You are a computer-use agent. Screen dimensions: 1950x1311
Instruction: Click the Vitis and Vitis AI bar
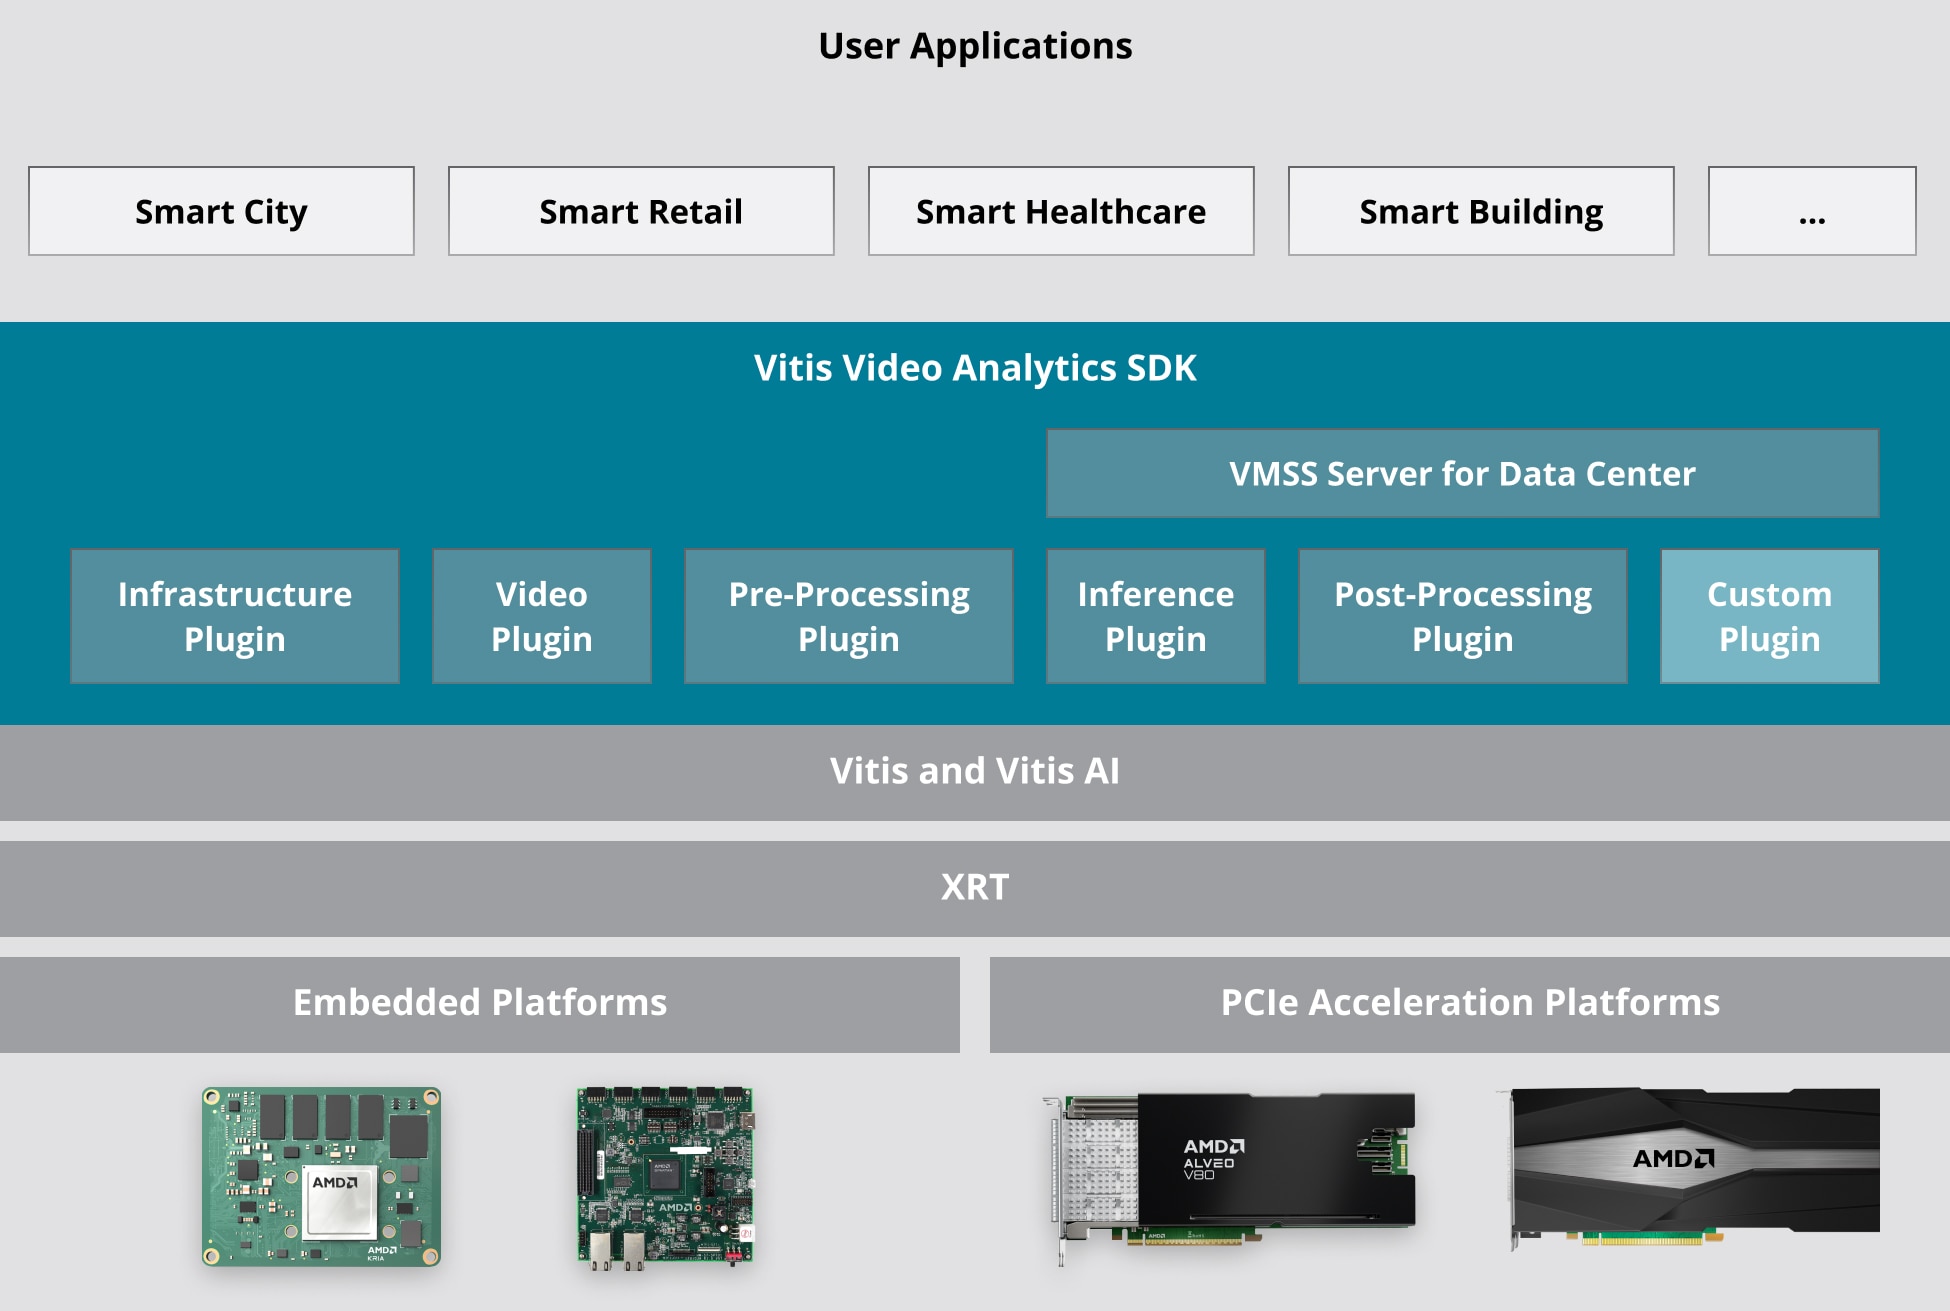pyautogui.click(x=975, y=772)
